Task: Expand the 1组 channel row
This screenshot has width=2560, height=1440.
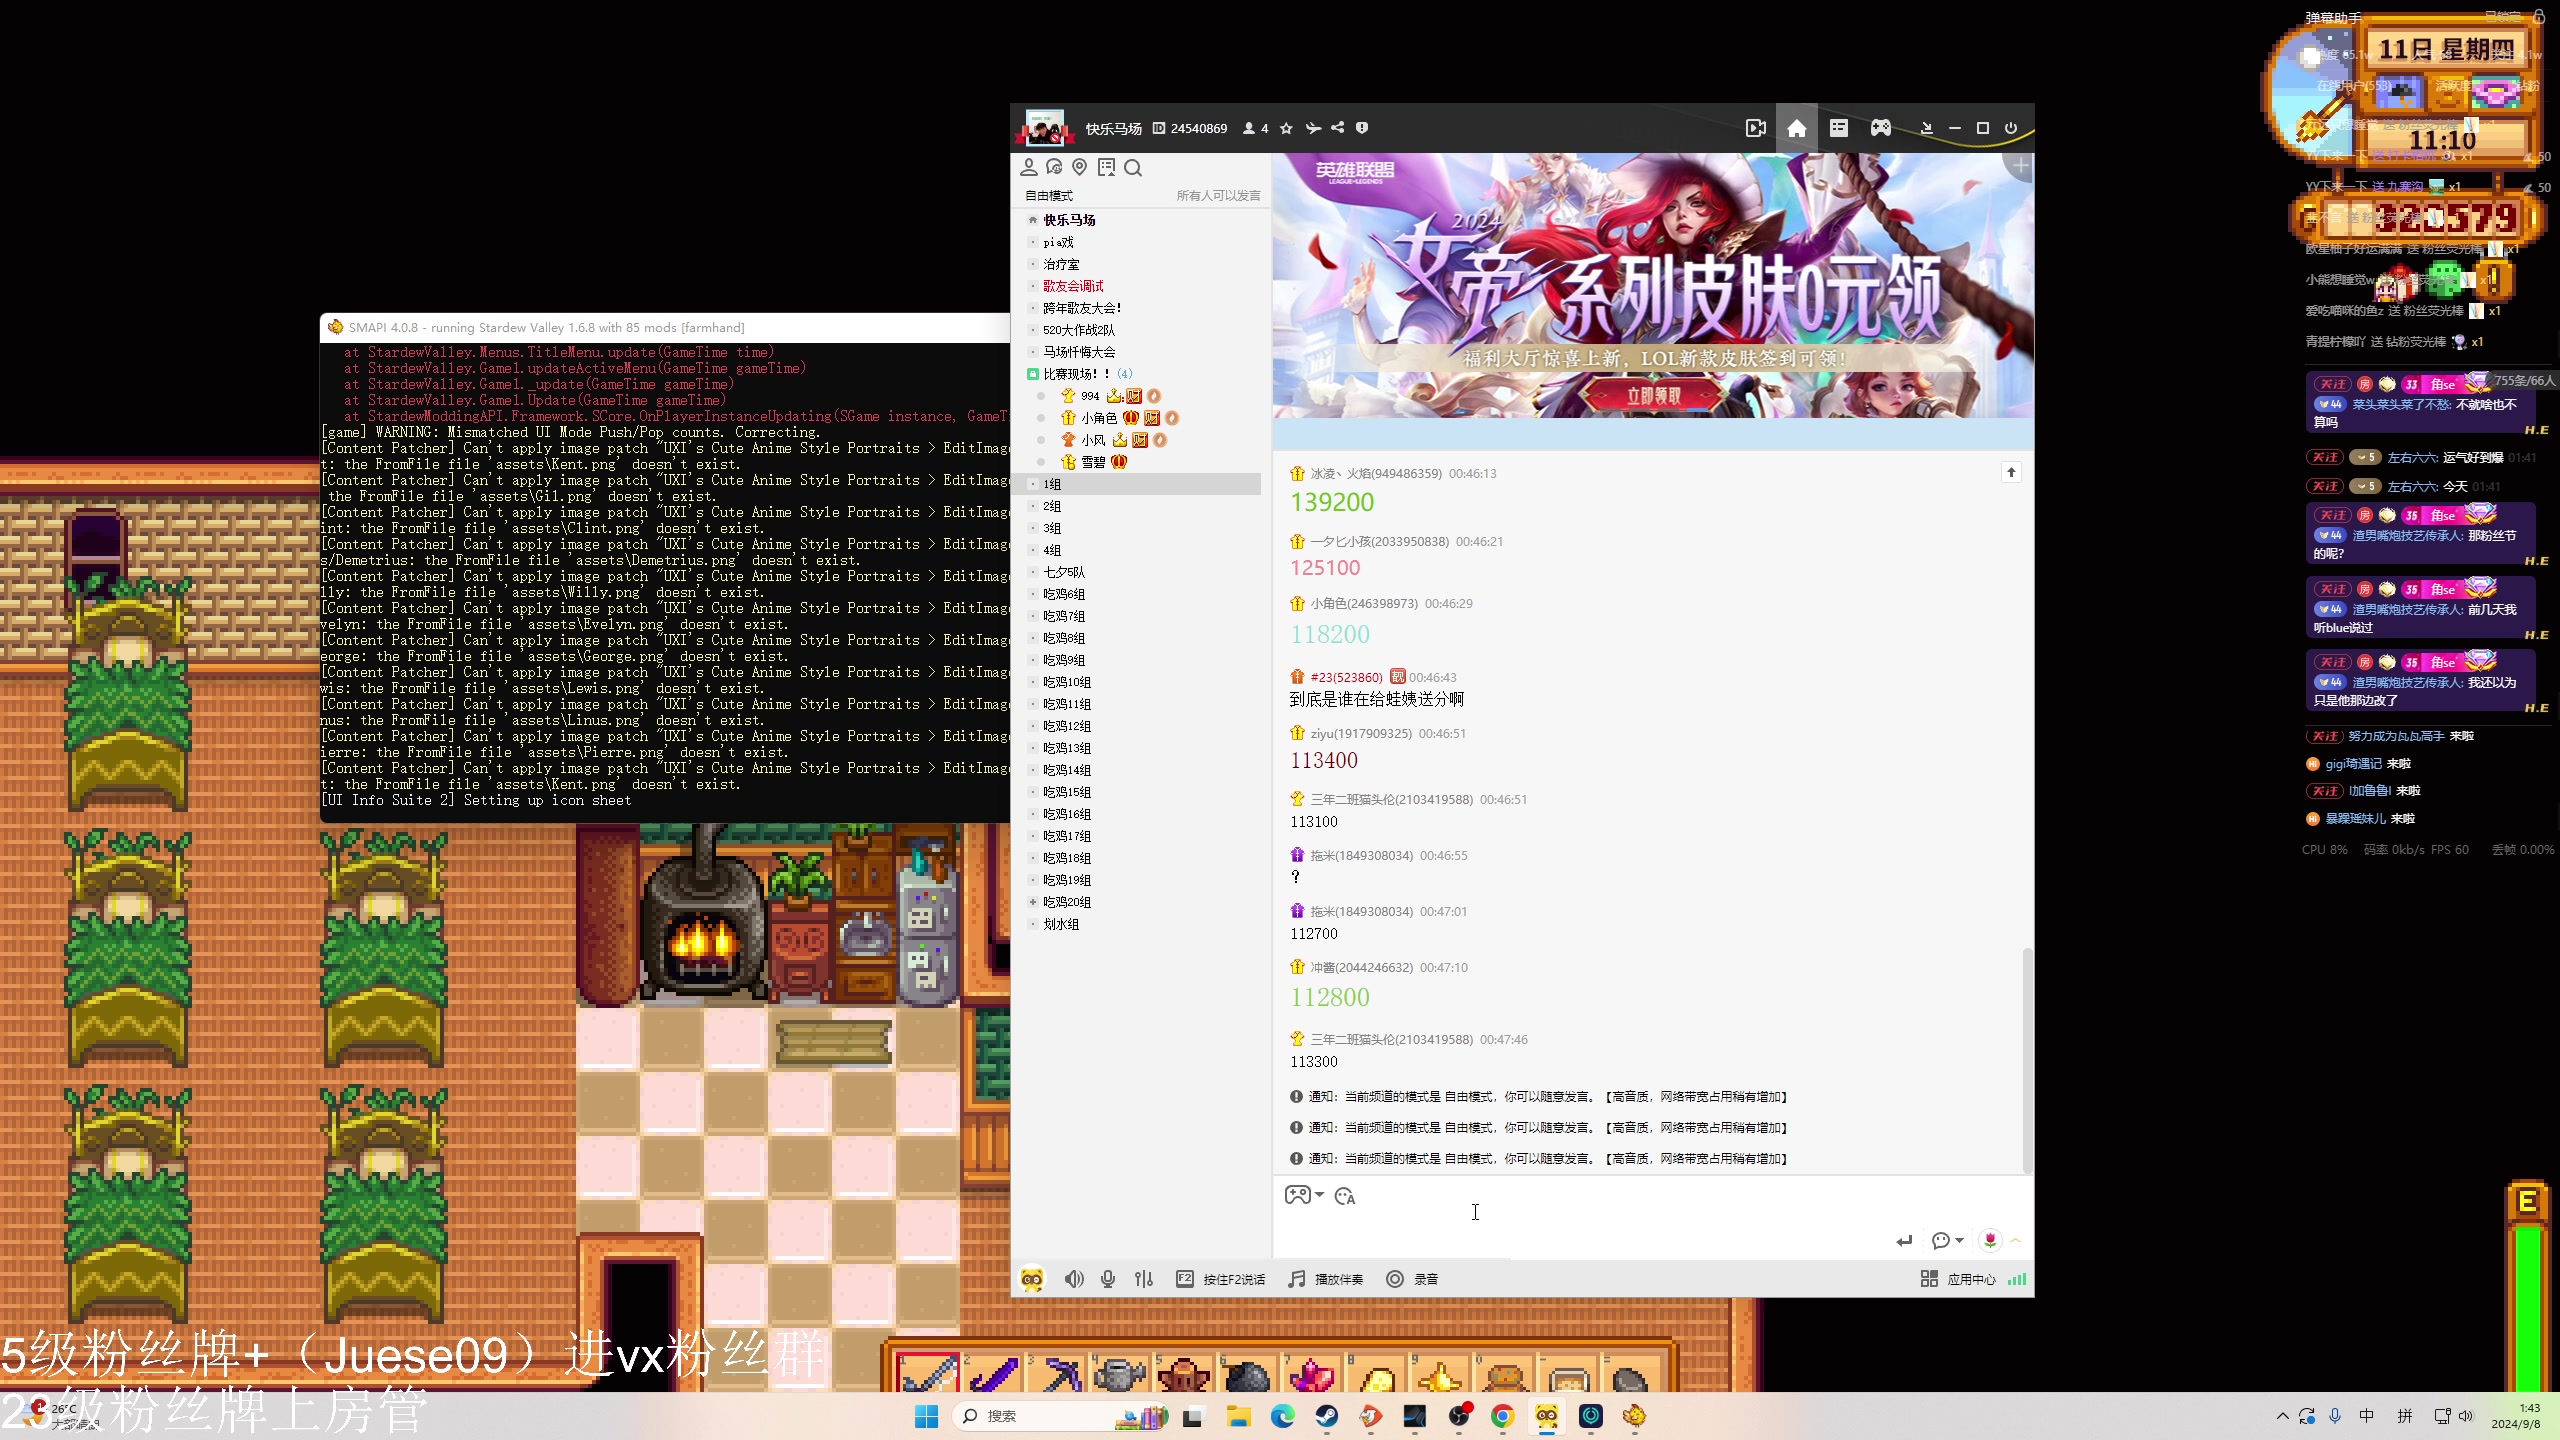Action: tap(1136, 484)
